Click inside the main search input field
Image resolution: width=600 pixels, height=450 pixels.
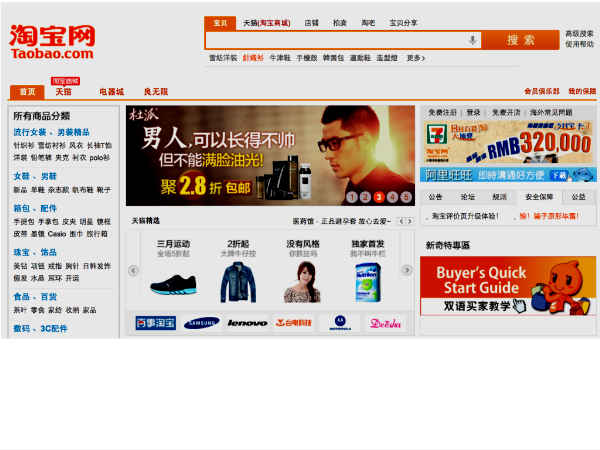336,40
